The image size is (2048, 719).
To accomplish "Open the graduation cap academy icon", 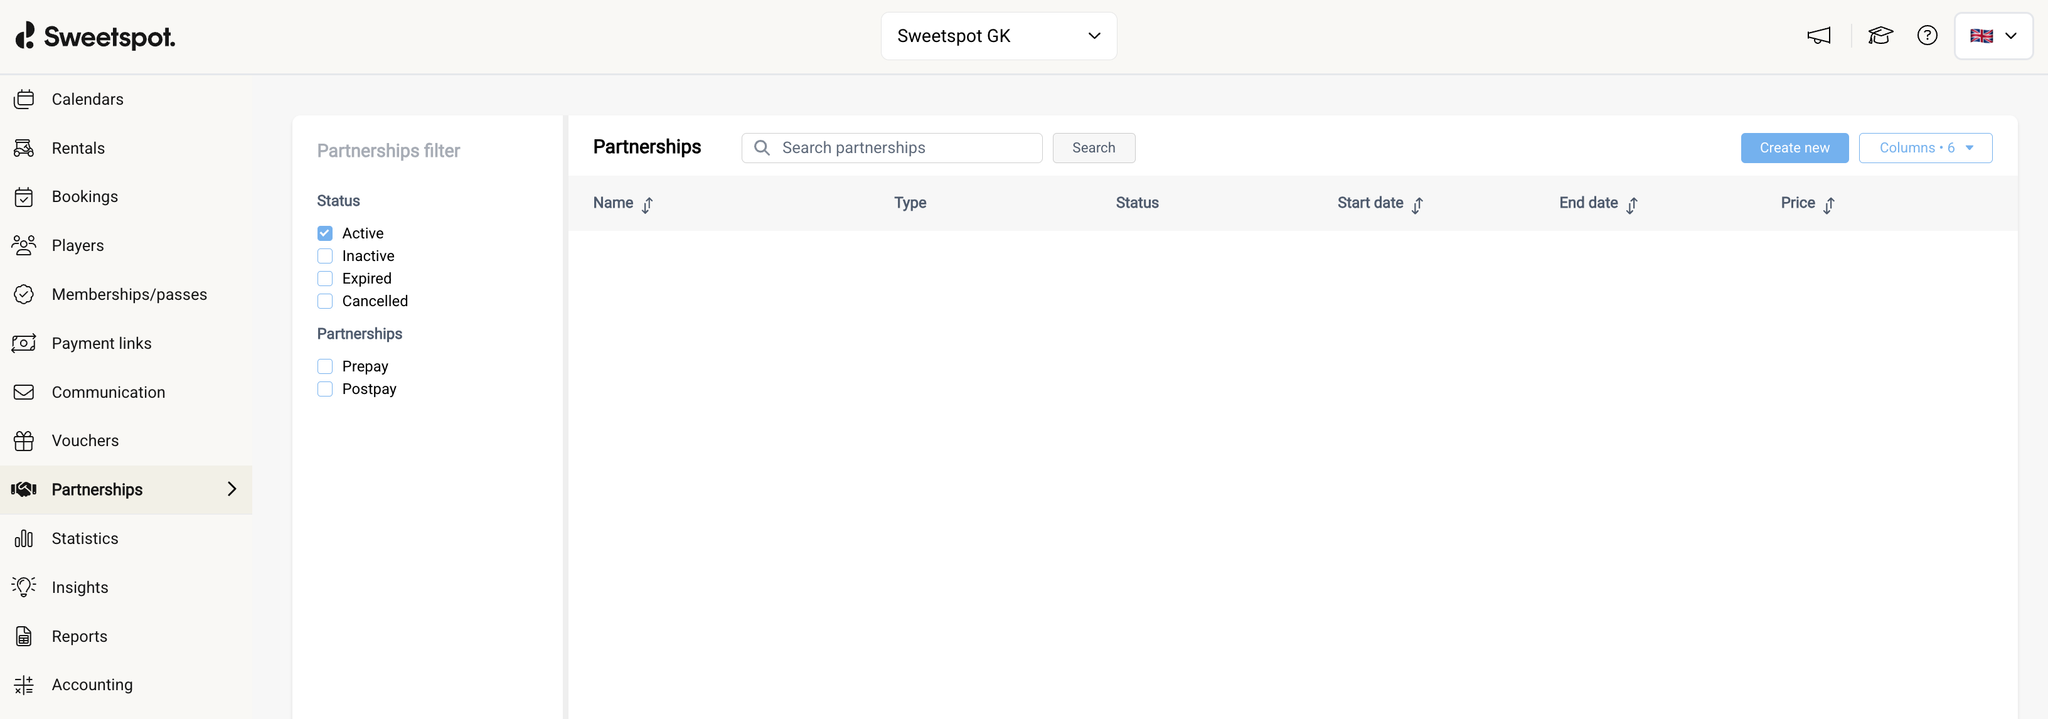I will 1880,36.
